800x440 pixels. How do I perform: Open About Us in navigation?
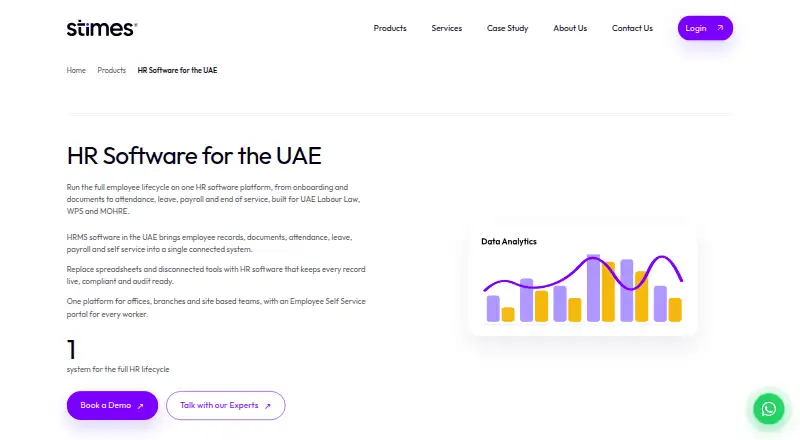[570, 28]
